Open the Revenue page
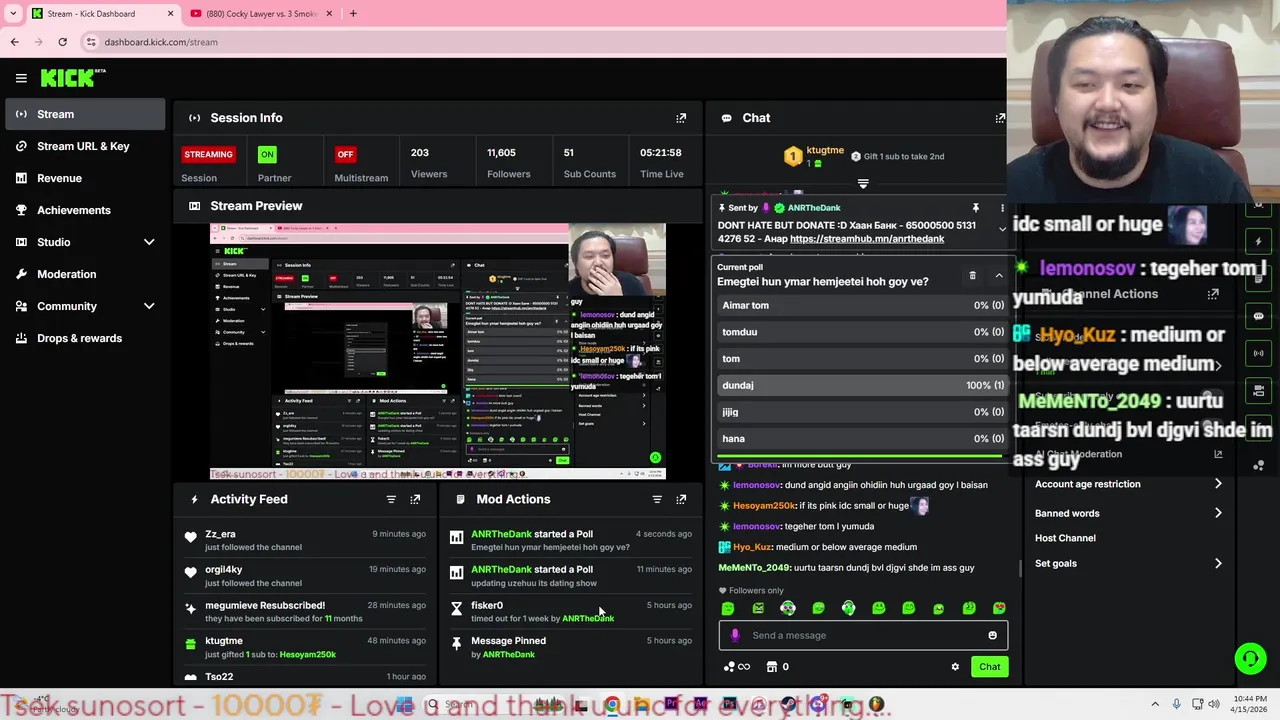Viewport: 1280px width, 720px height. (86, 178)
